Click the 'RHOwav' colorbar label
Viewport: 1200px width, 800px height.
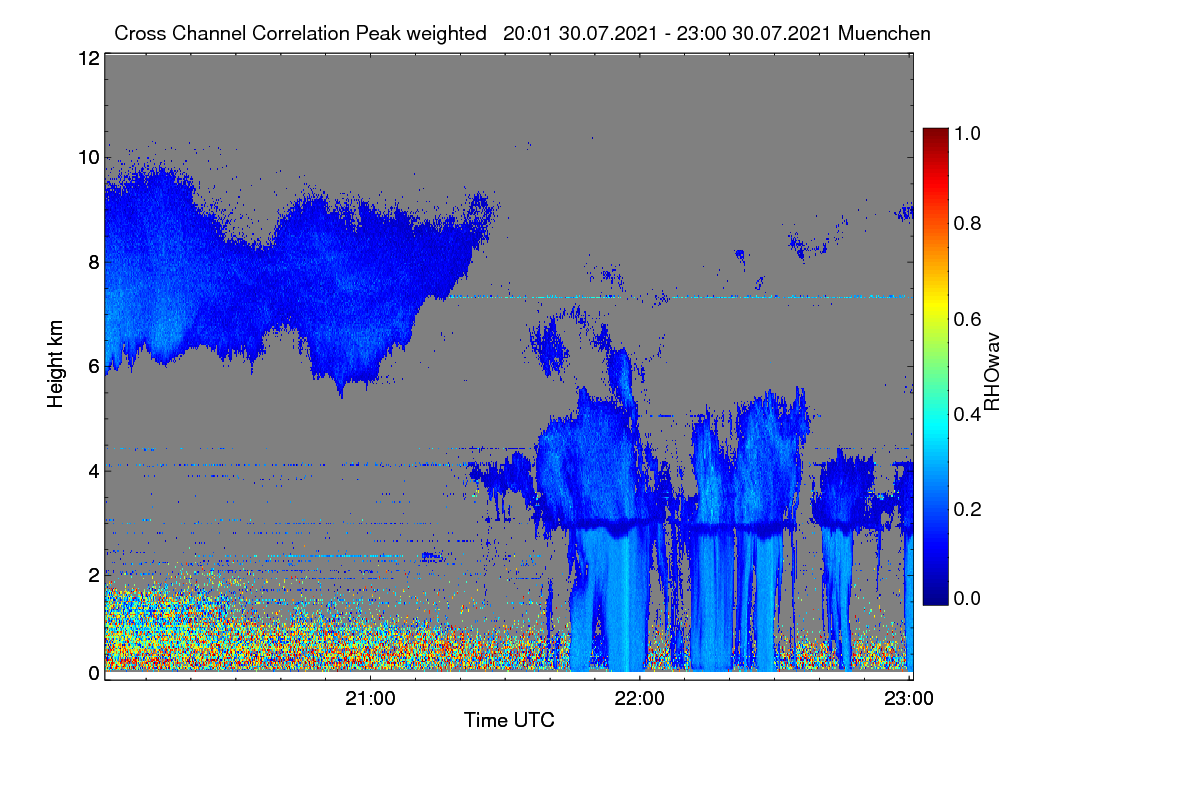coord(992,371)
